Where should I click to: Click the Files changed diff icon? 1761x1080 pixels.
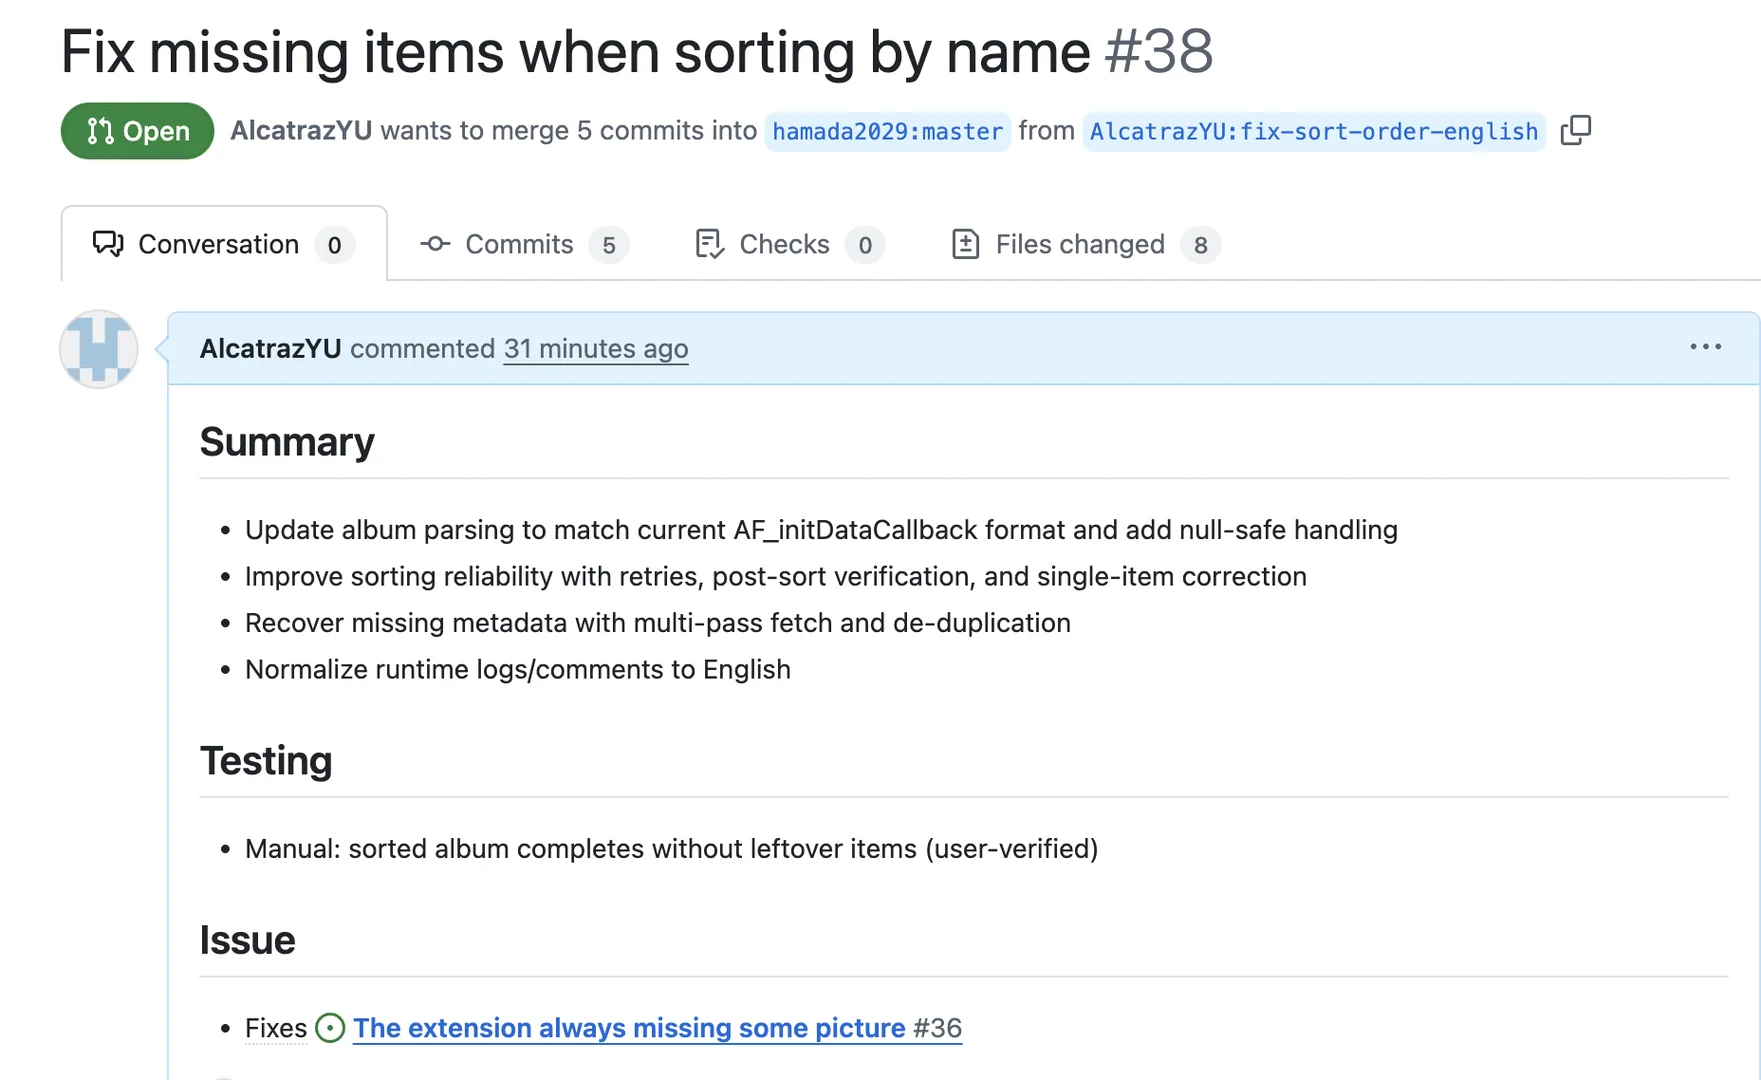click(965, 244)
